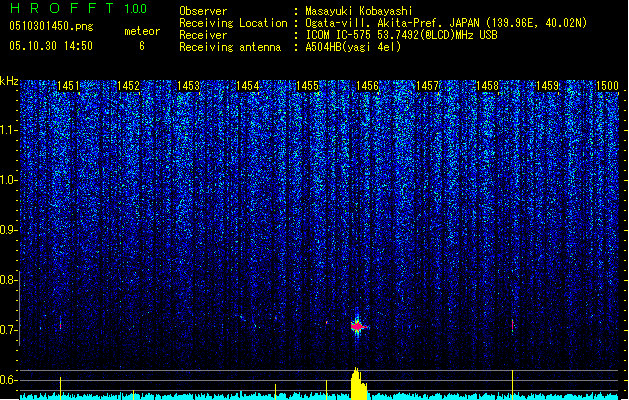
Task: Click the Receiving antenna label
Action: (230, 47)
